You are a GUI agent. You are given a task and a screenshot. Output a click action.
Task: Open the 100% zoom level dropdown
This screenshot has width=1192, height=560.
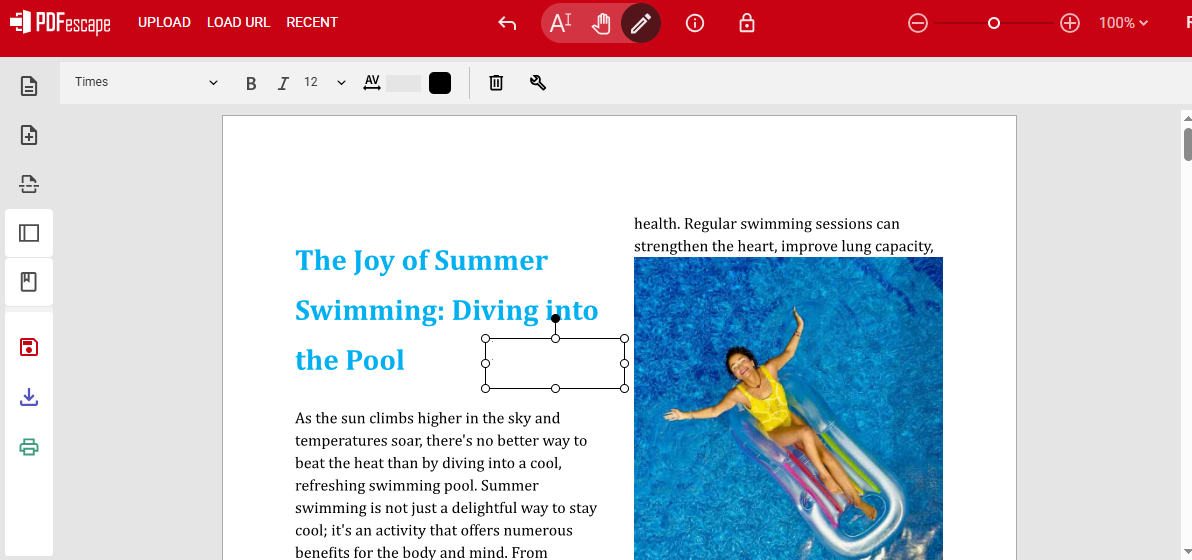pos(1123,23)
